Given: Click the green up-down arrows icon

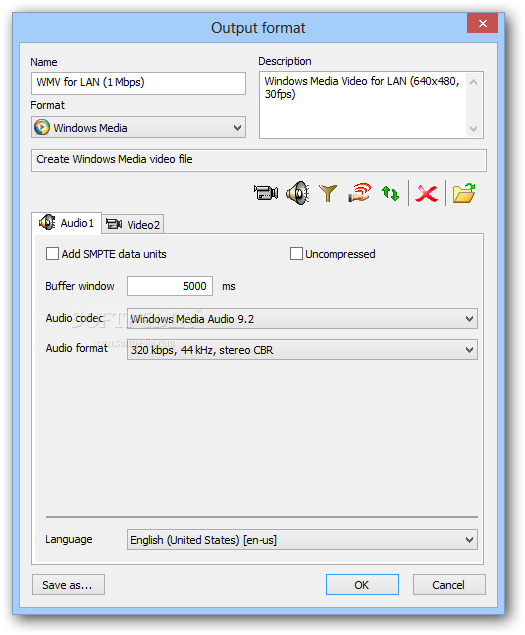Looking at the screenshot, I should (390, 193).
